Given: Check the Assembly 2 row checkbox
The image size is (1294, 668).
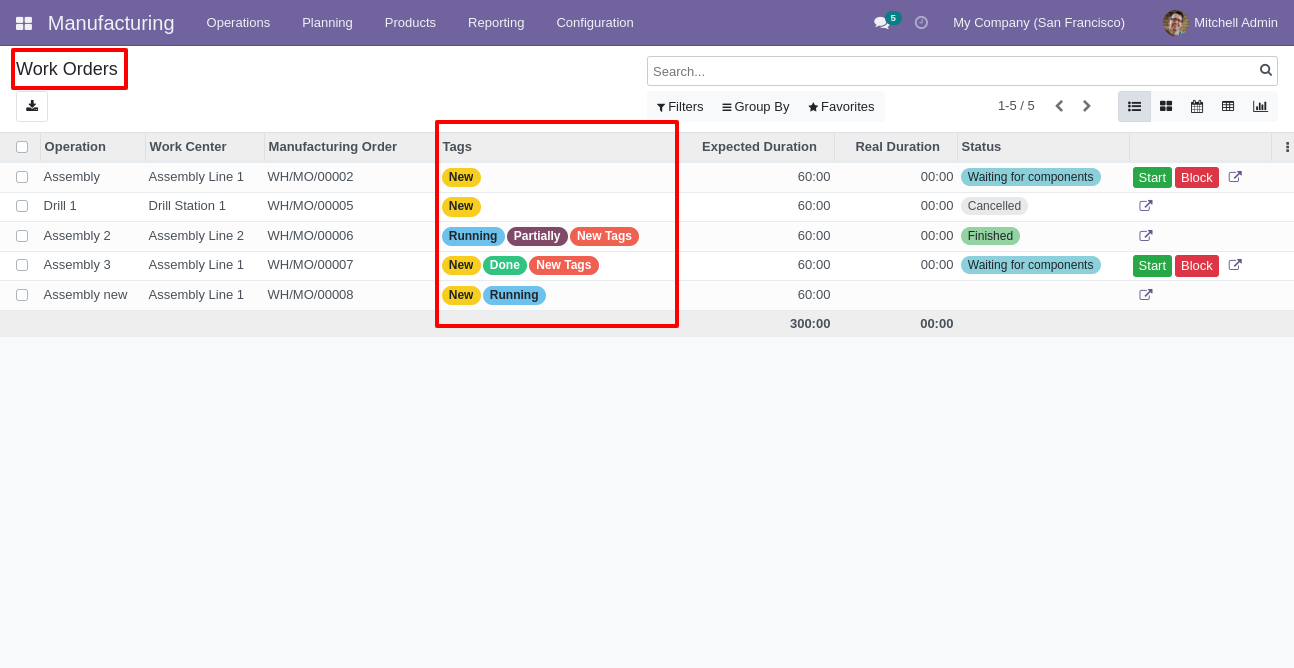Looking at the screenshot, I should 22,236.
